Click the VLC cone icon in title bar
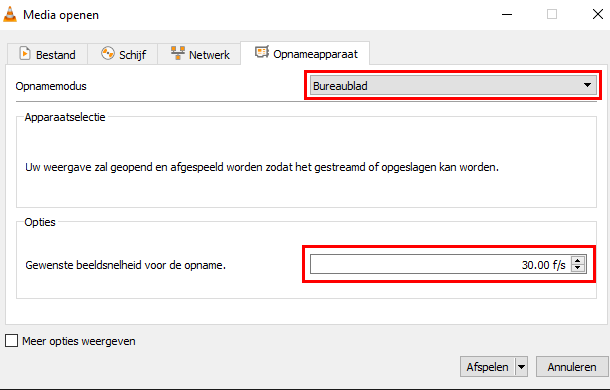610x390 pixels. click(10, 14)
